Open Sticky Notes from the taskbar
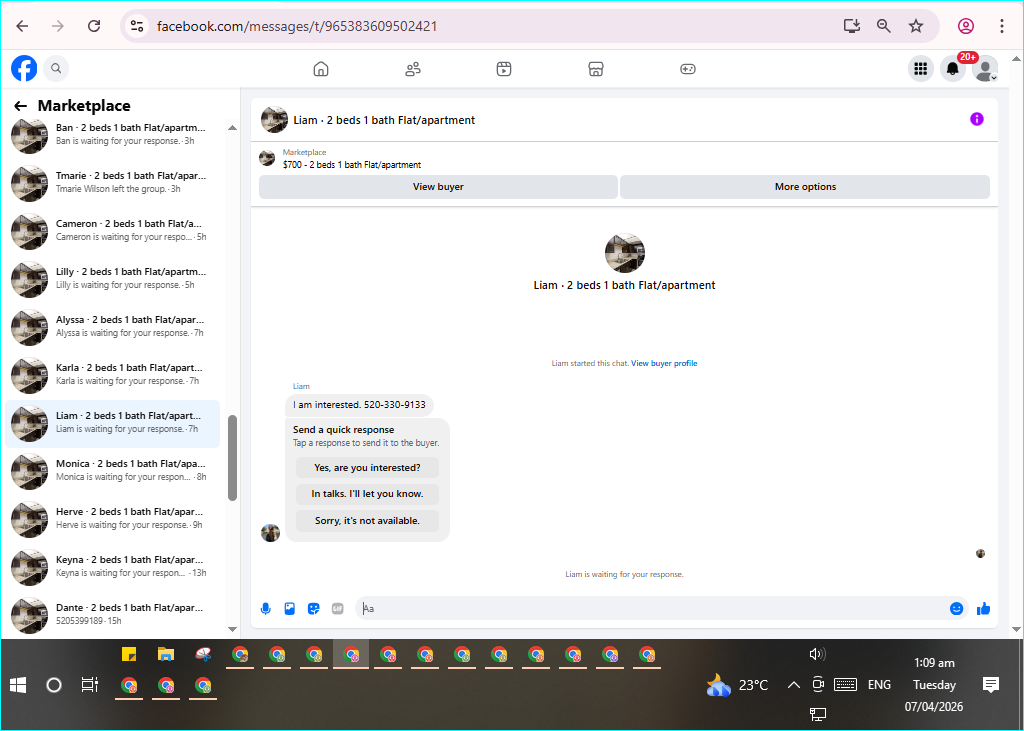Viewport: 1024px width, 731px height. point(129,654)
